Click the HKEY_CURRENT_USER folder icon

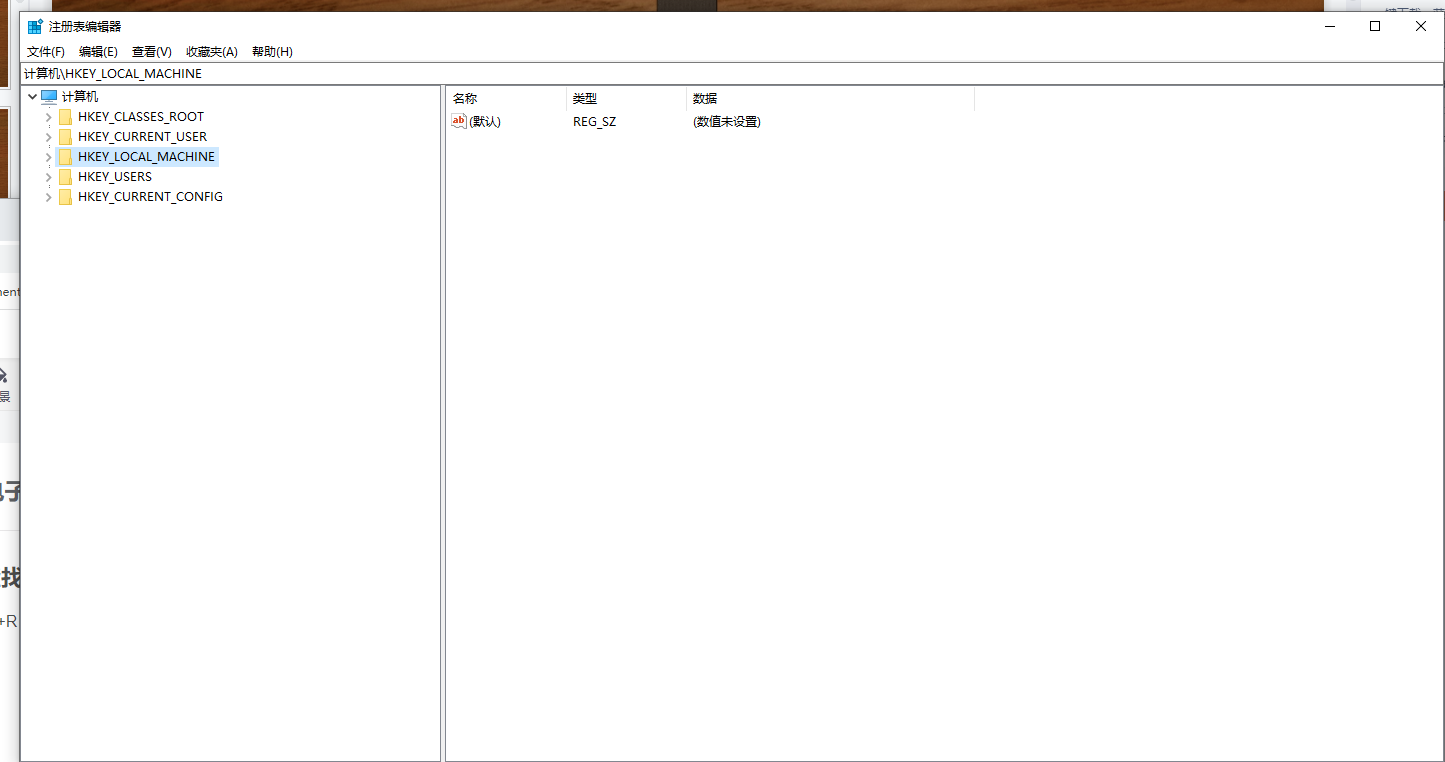pos(66,137)
